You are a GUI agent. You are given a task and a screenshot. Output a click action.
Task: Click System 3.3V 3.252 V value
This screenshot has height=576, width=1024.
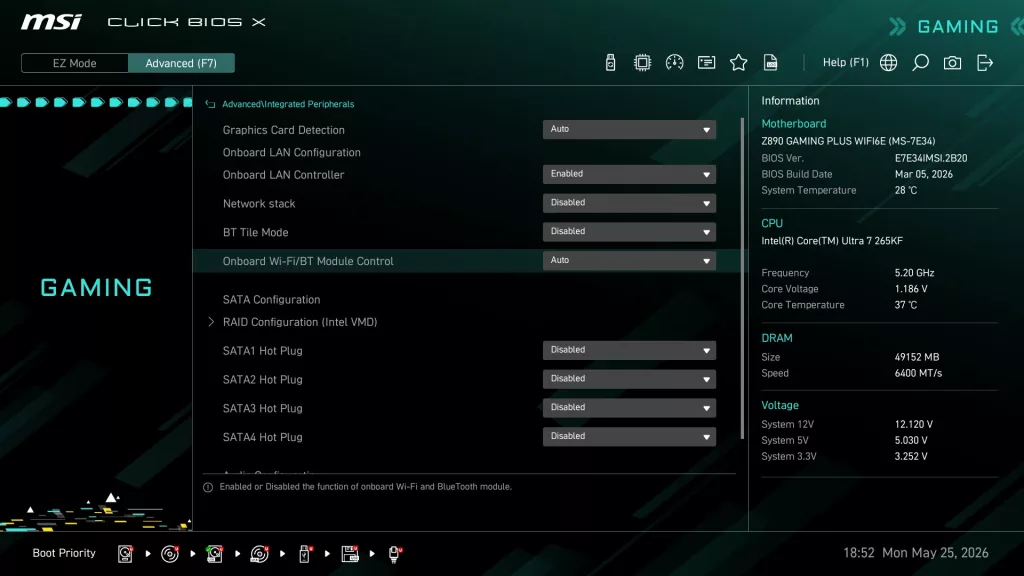(x=911, y=456)
